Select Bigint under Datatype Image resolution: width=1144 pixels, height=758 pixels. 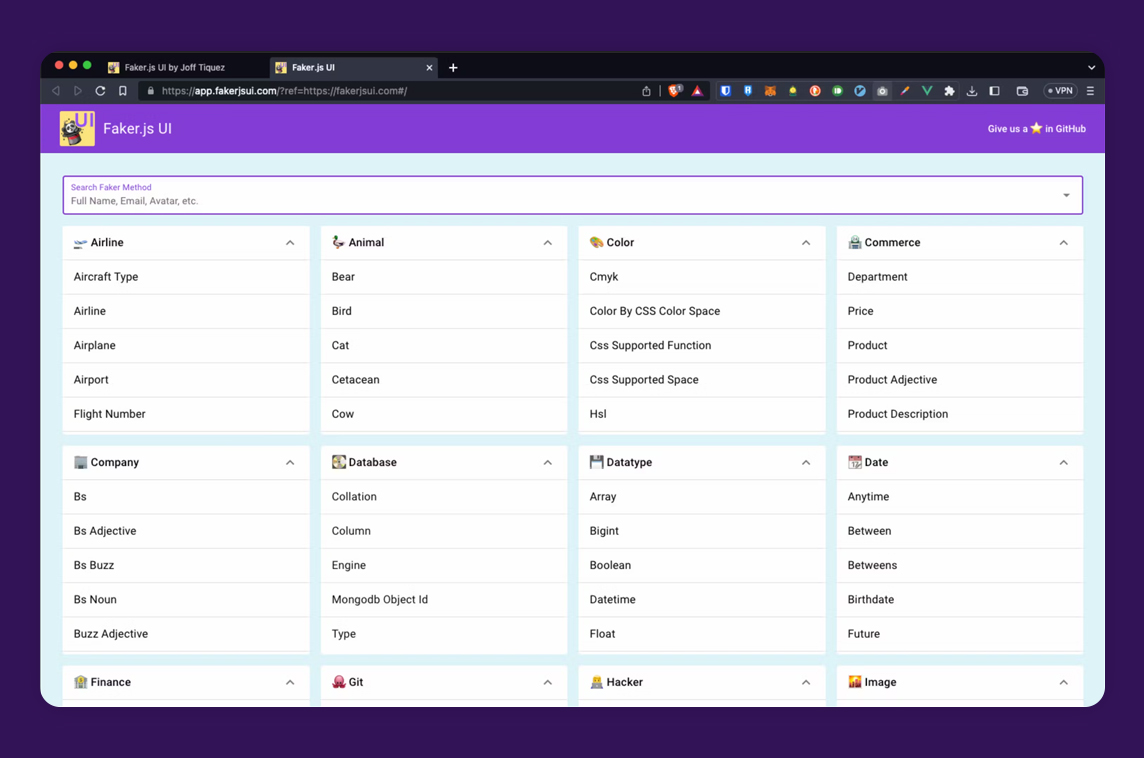[x=702, y=530]
